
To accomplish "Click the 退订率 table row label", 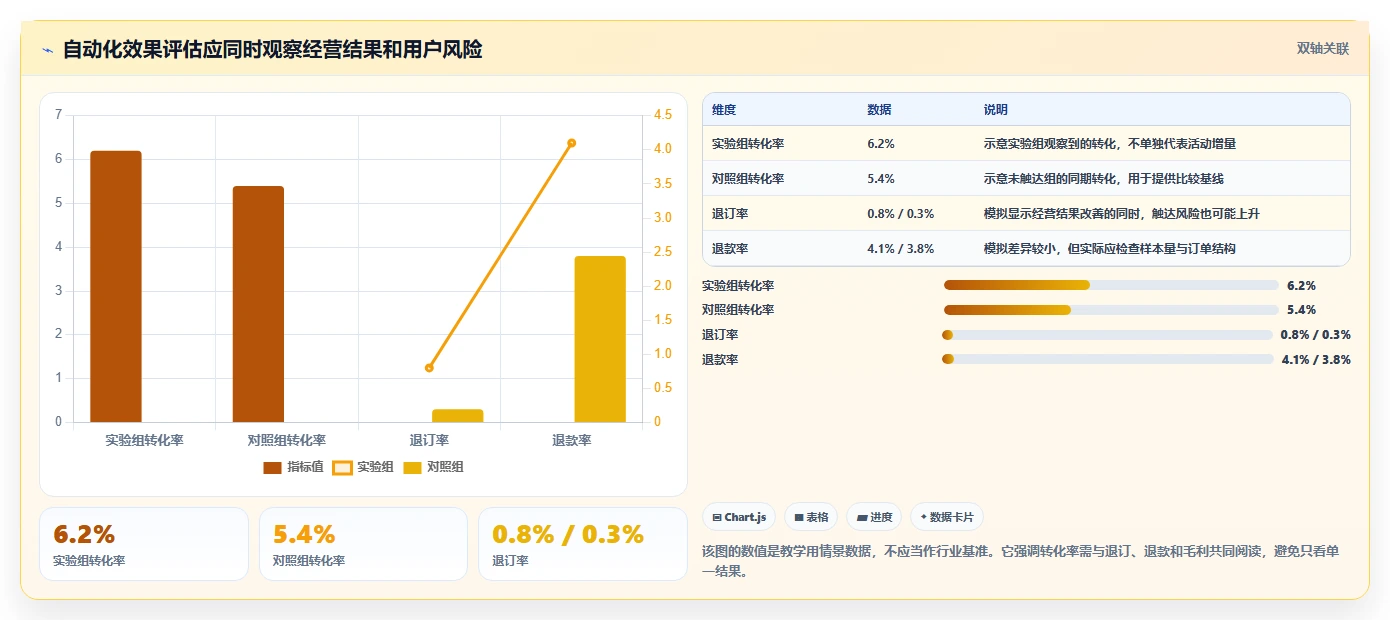I will coord(730,213).
